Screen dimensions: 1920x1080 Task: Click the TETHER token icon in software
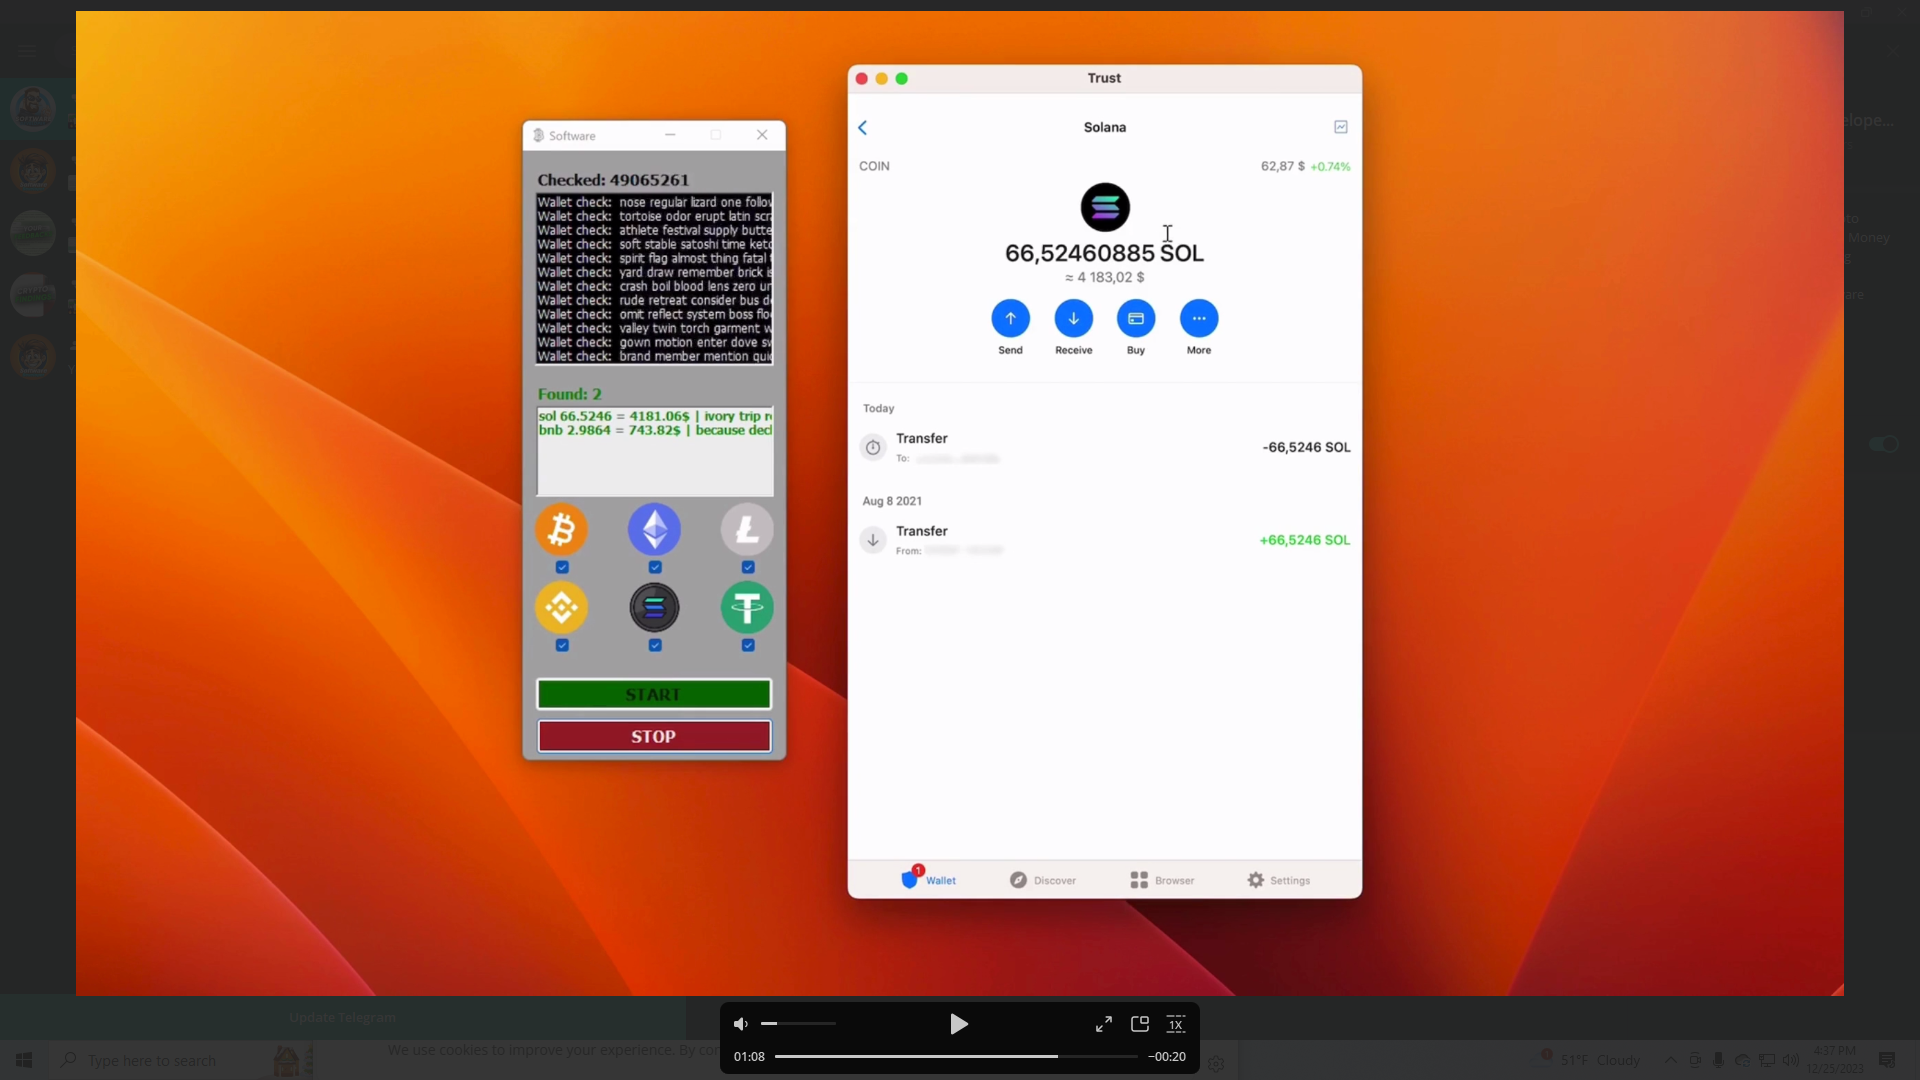(x=746, y=608)
